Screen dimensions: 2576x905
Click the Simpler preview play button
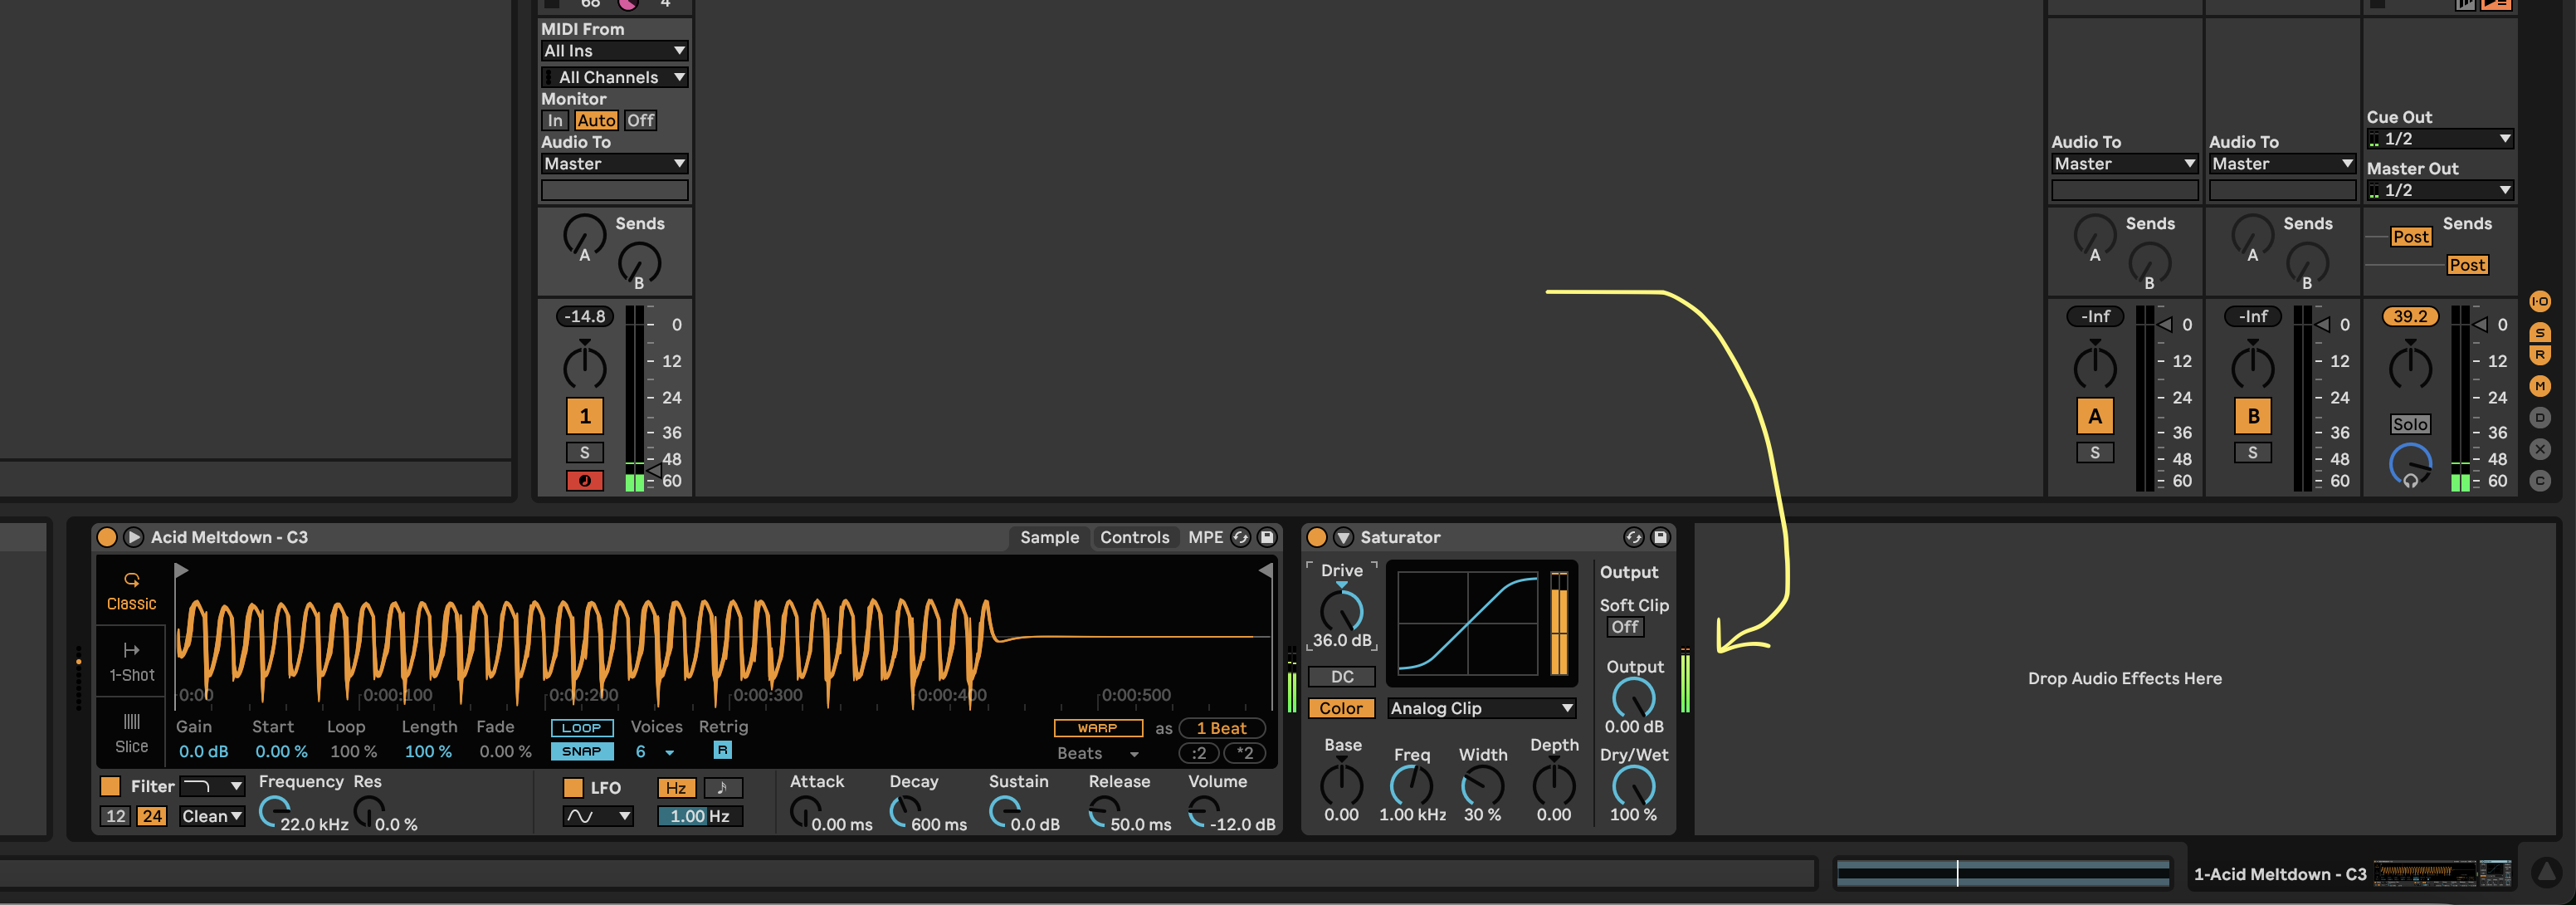pos(133,537)
